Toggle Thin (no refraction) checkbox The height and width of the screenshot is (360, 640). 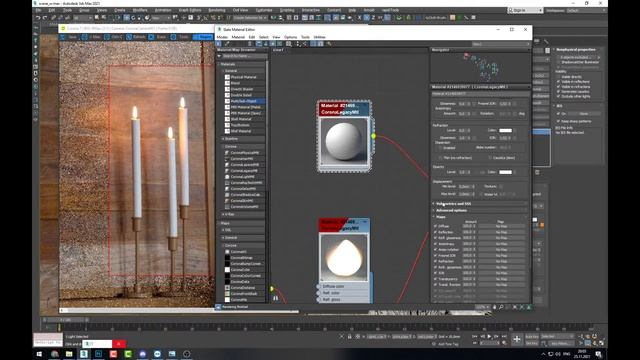(x=440, y=158)
